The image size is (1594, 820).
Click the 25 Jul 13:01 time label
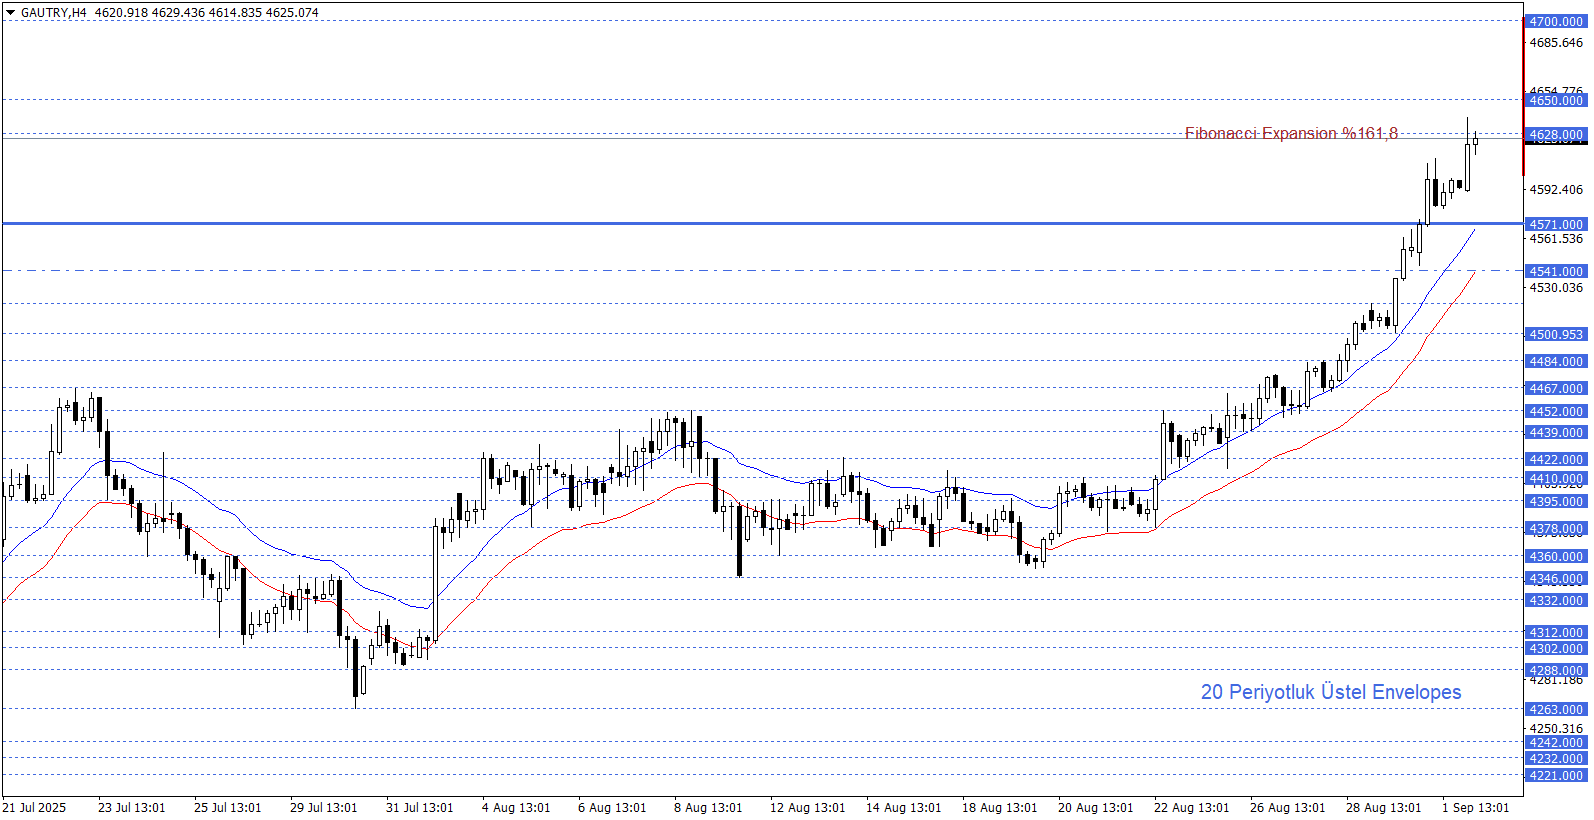click(x=228, y=808)
